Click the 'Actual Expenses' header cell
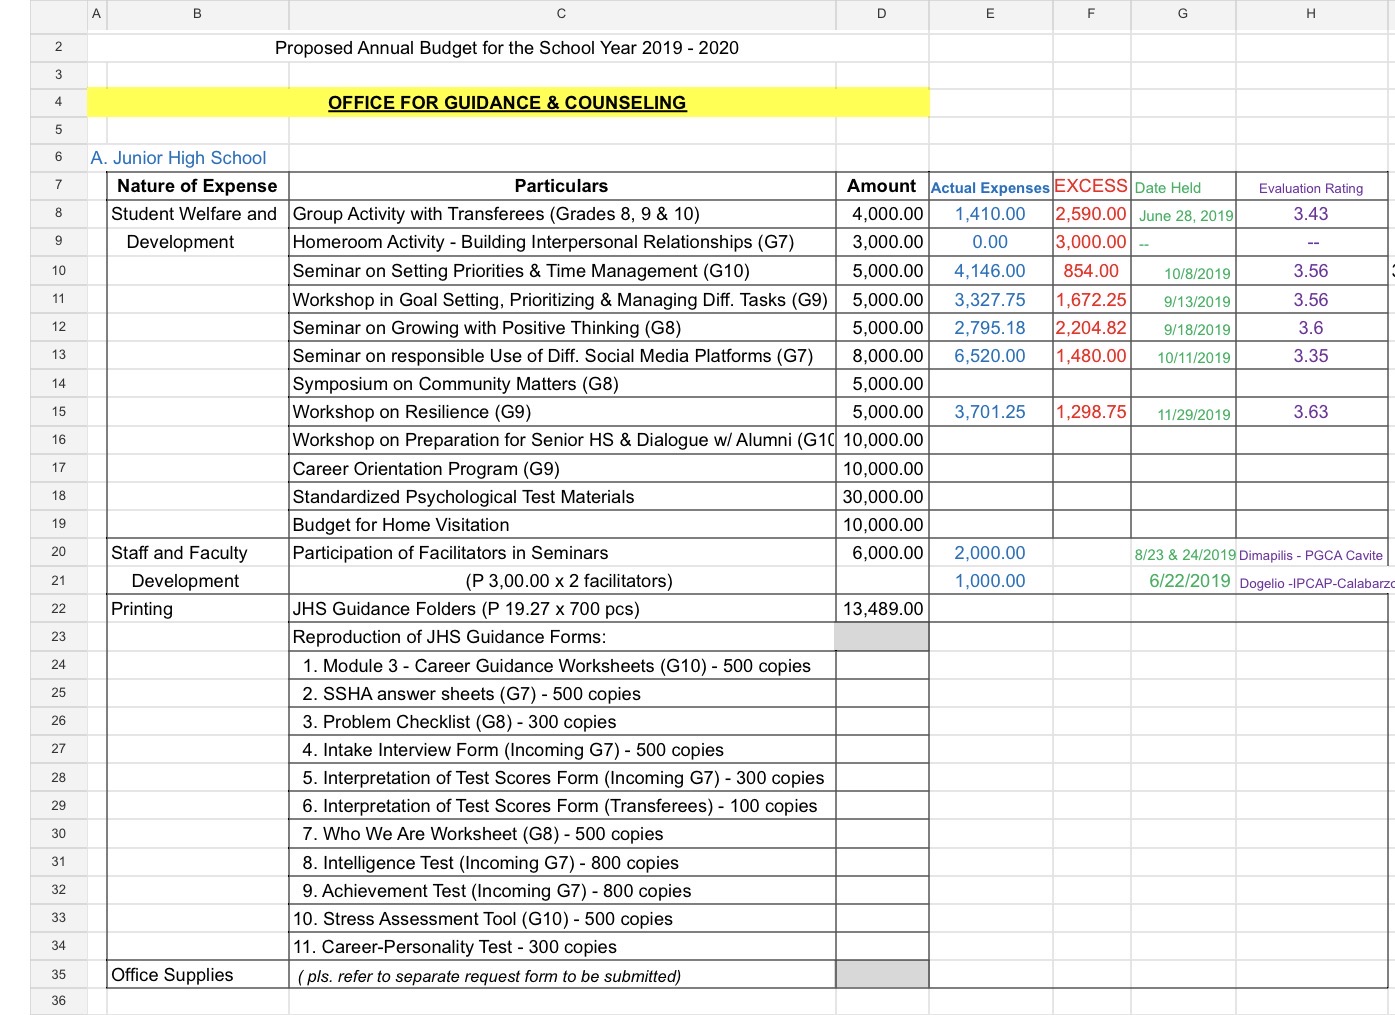The image size is (1395, 1015). [990, 187]
